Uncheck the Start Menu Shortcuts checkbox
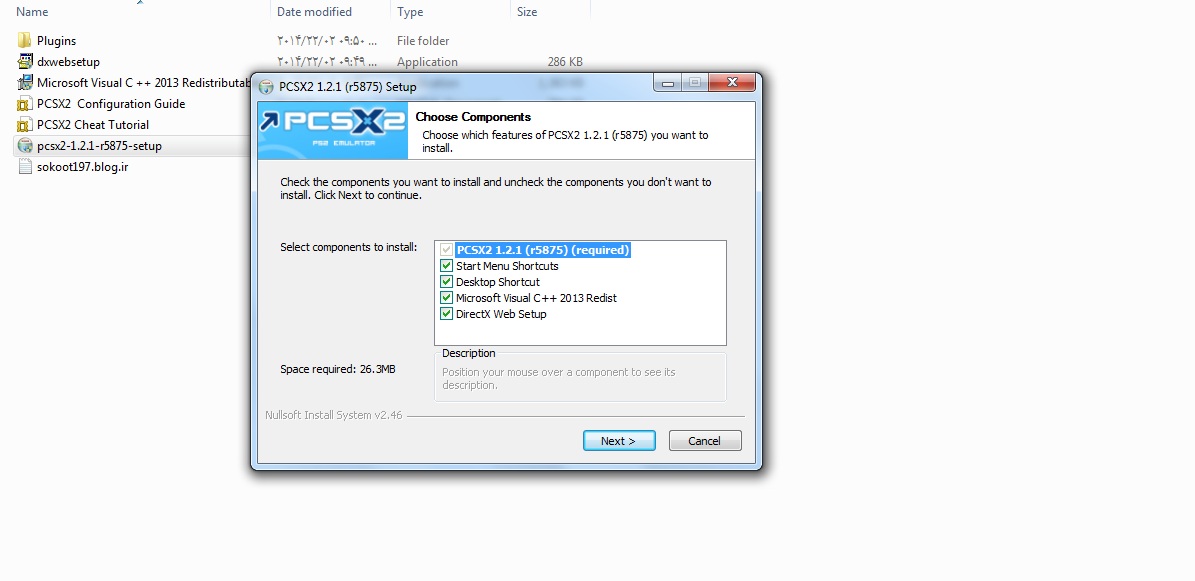The height and width of the screenshot is (581, 1195). coord(447,266)
